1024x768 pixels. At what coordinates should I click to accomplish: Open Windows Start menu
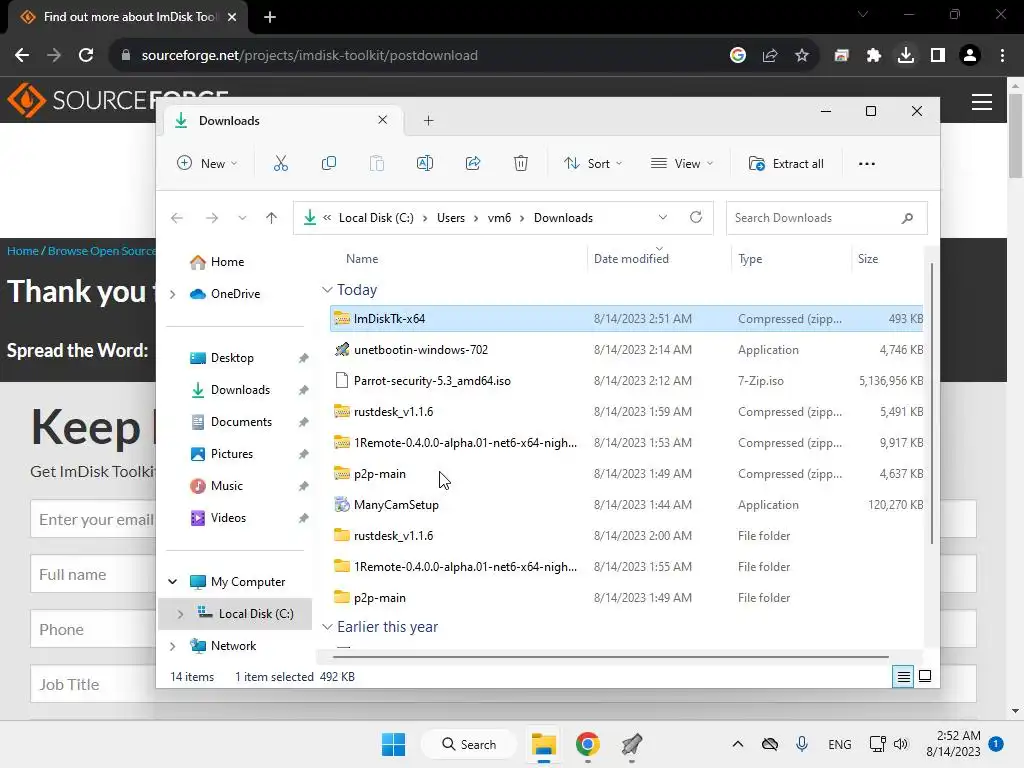393,744
